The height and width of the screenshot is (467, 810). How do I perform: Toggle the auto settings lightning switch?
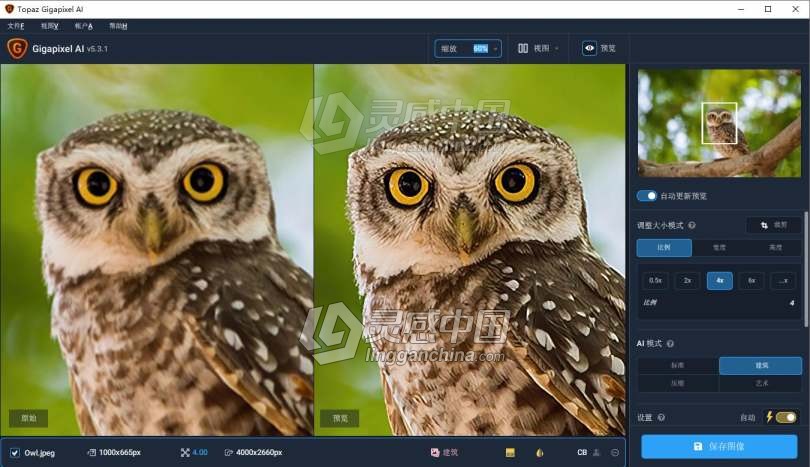786,417
